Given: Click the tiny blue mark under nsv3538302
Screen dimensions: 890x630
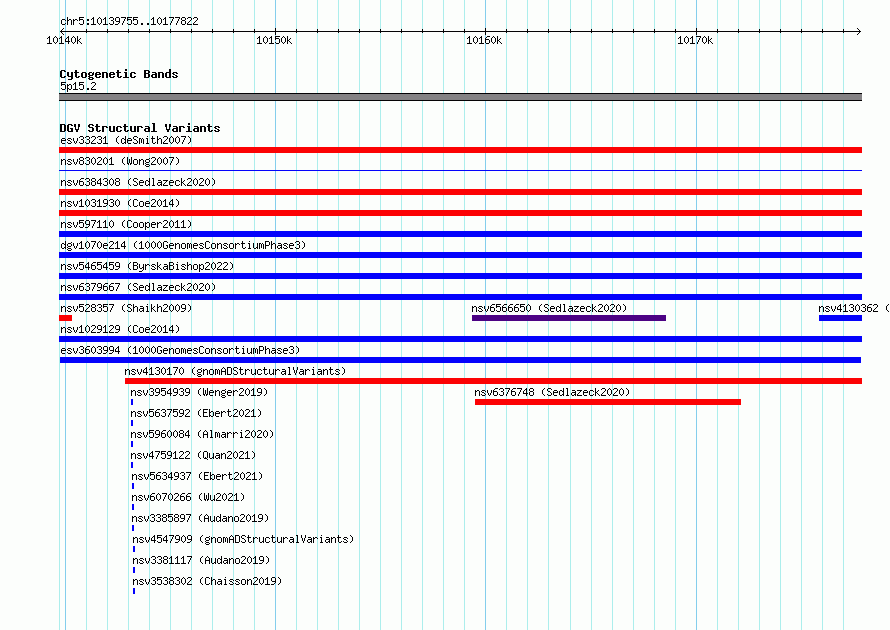Looking at the screenshot, I should pyautogui.click(x=134, y=591).
